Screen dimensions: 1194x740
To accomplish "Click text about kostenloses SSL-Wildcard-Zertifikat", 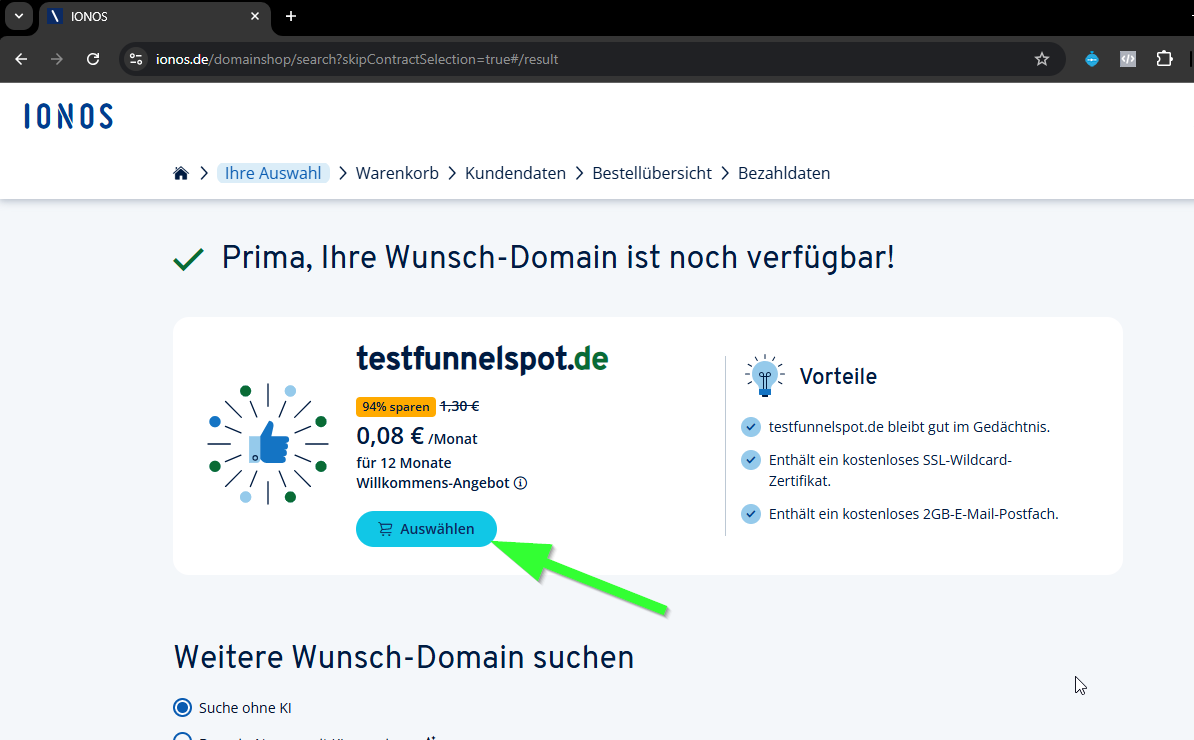I will tap(890, 470).
